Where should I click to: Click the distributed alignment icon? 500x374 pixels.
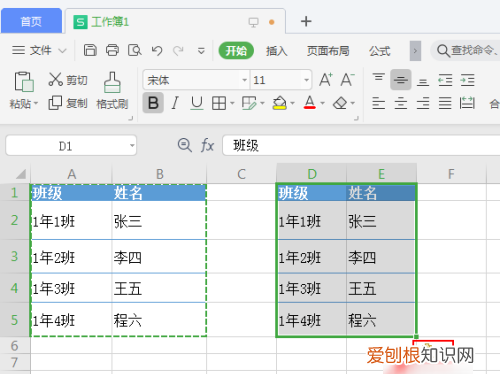pos(467,103)
